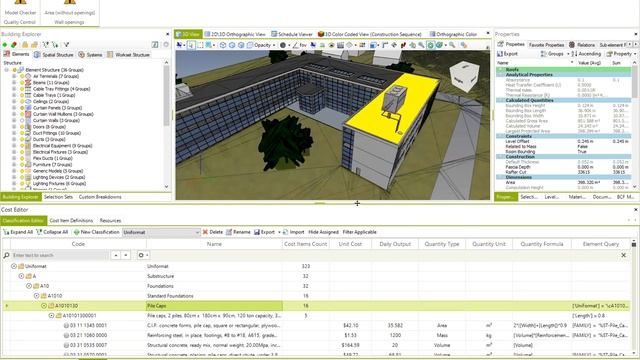The height and width of the screenshot is (360, 640).
Task: Click the $42.10 unit cost cell
Action: click(x=351, y=326)
